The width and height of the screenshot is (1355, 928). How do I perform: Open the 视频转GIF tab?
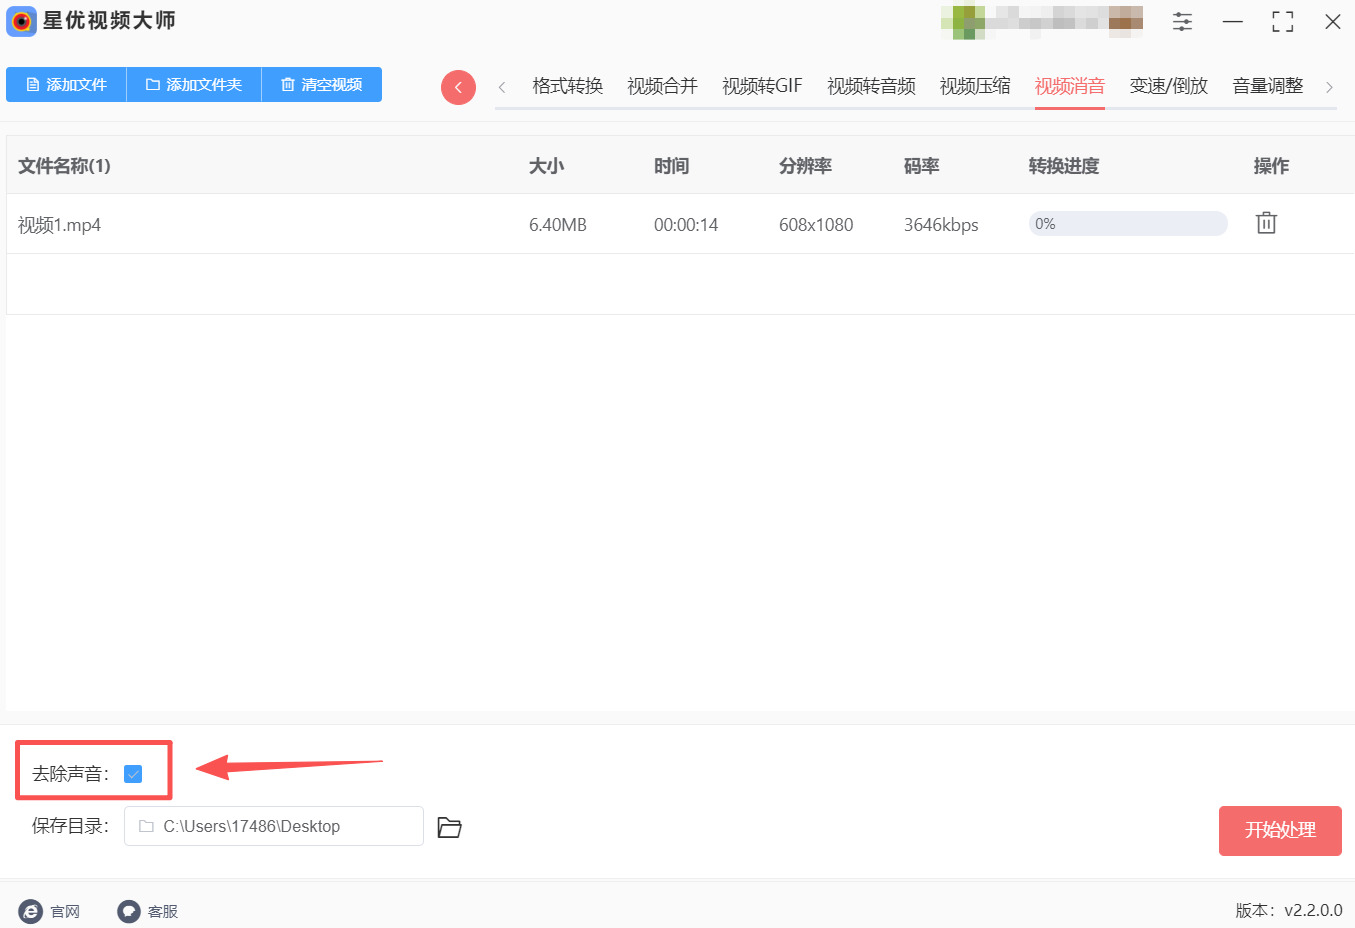coord(762,86)
